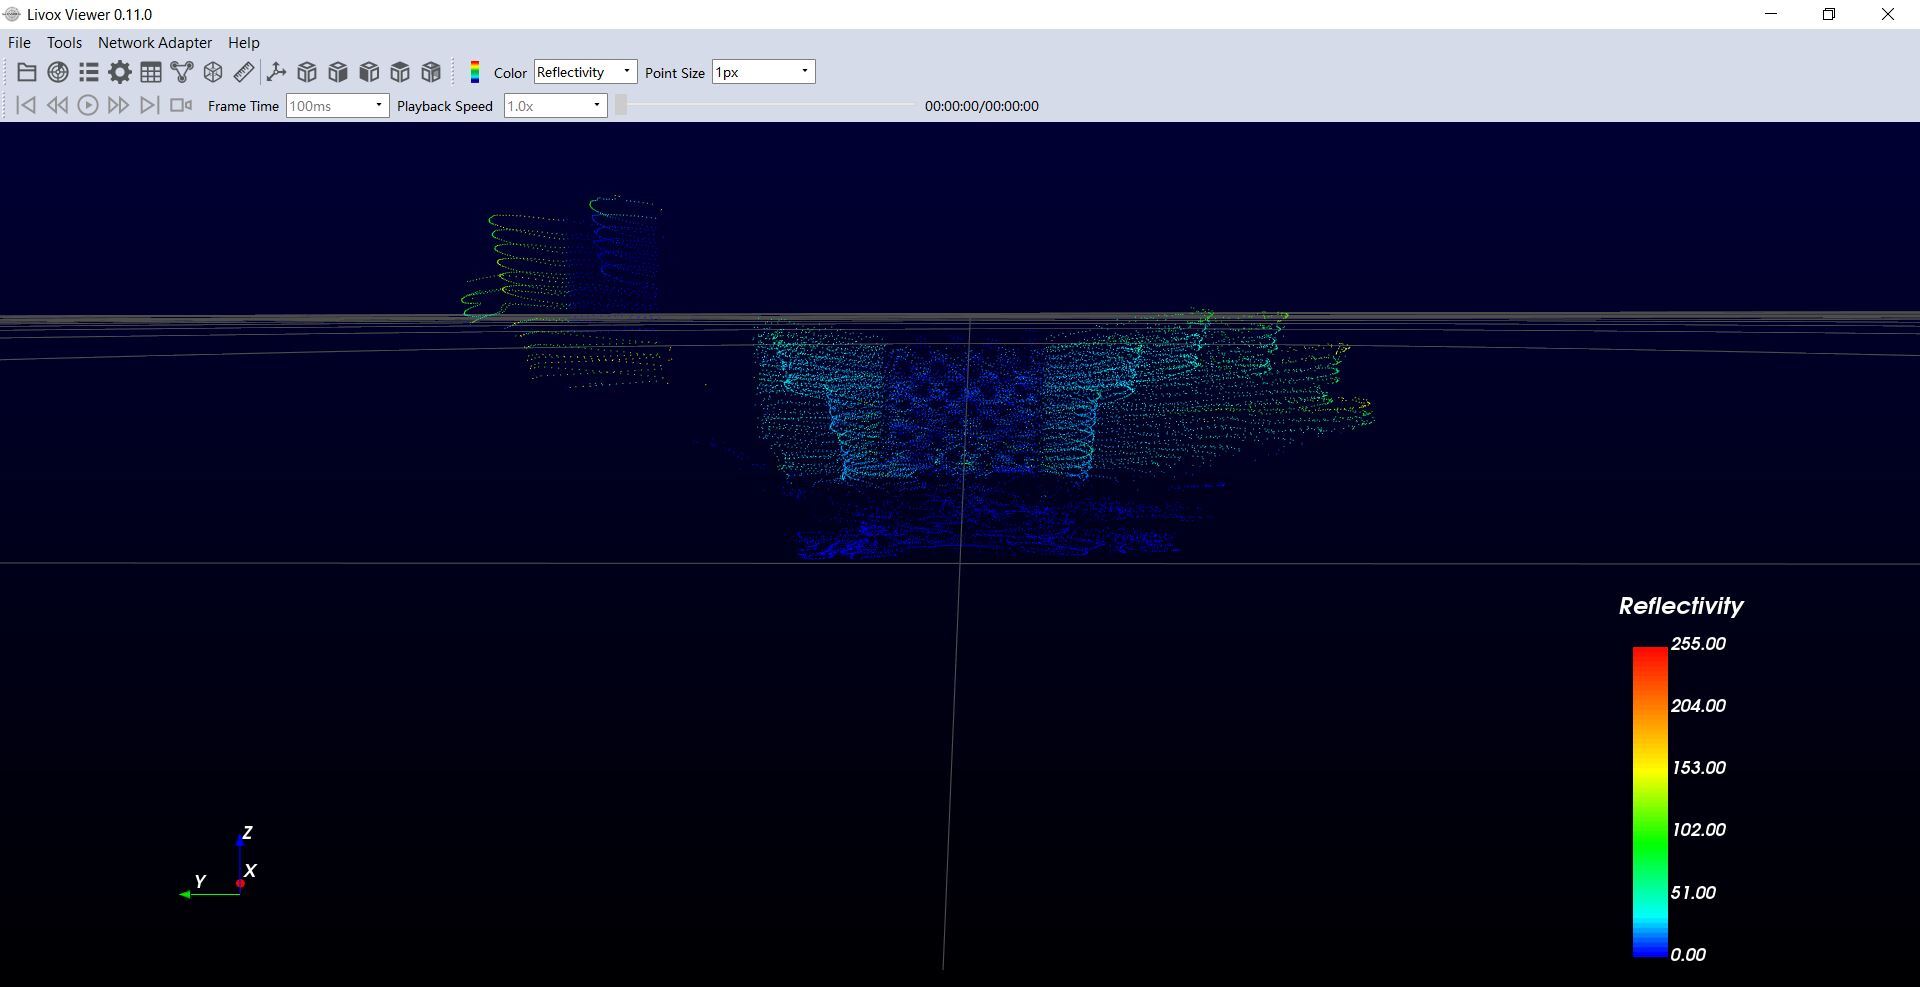Click the camera record button
Image resolution: width=1920 pixels, height=987 pixels.
pyautogui.click(x=181, y=105)
